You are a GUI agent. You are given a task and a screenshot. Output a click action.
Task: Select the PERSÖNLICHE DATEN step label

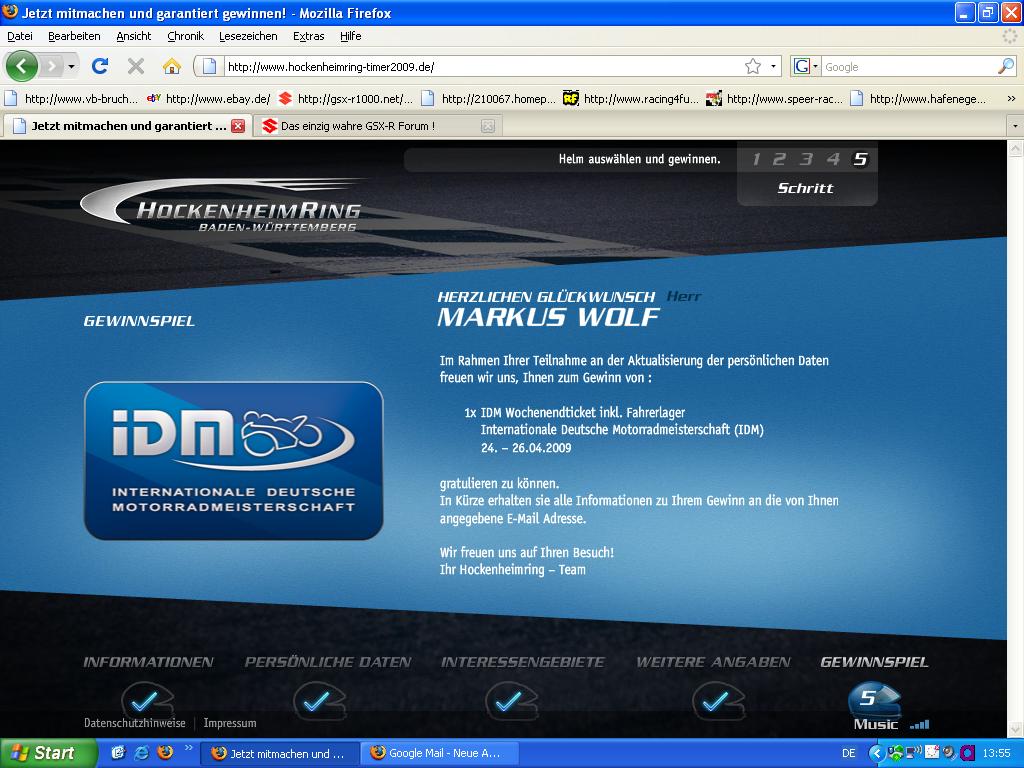328,662
